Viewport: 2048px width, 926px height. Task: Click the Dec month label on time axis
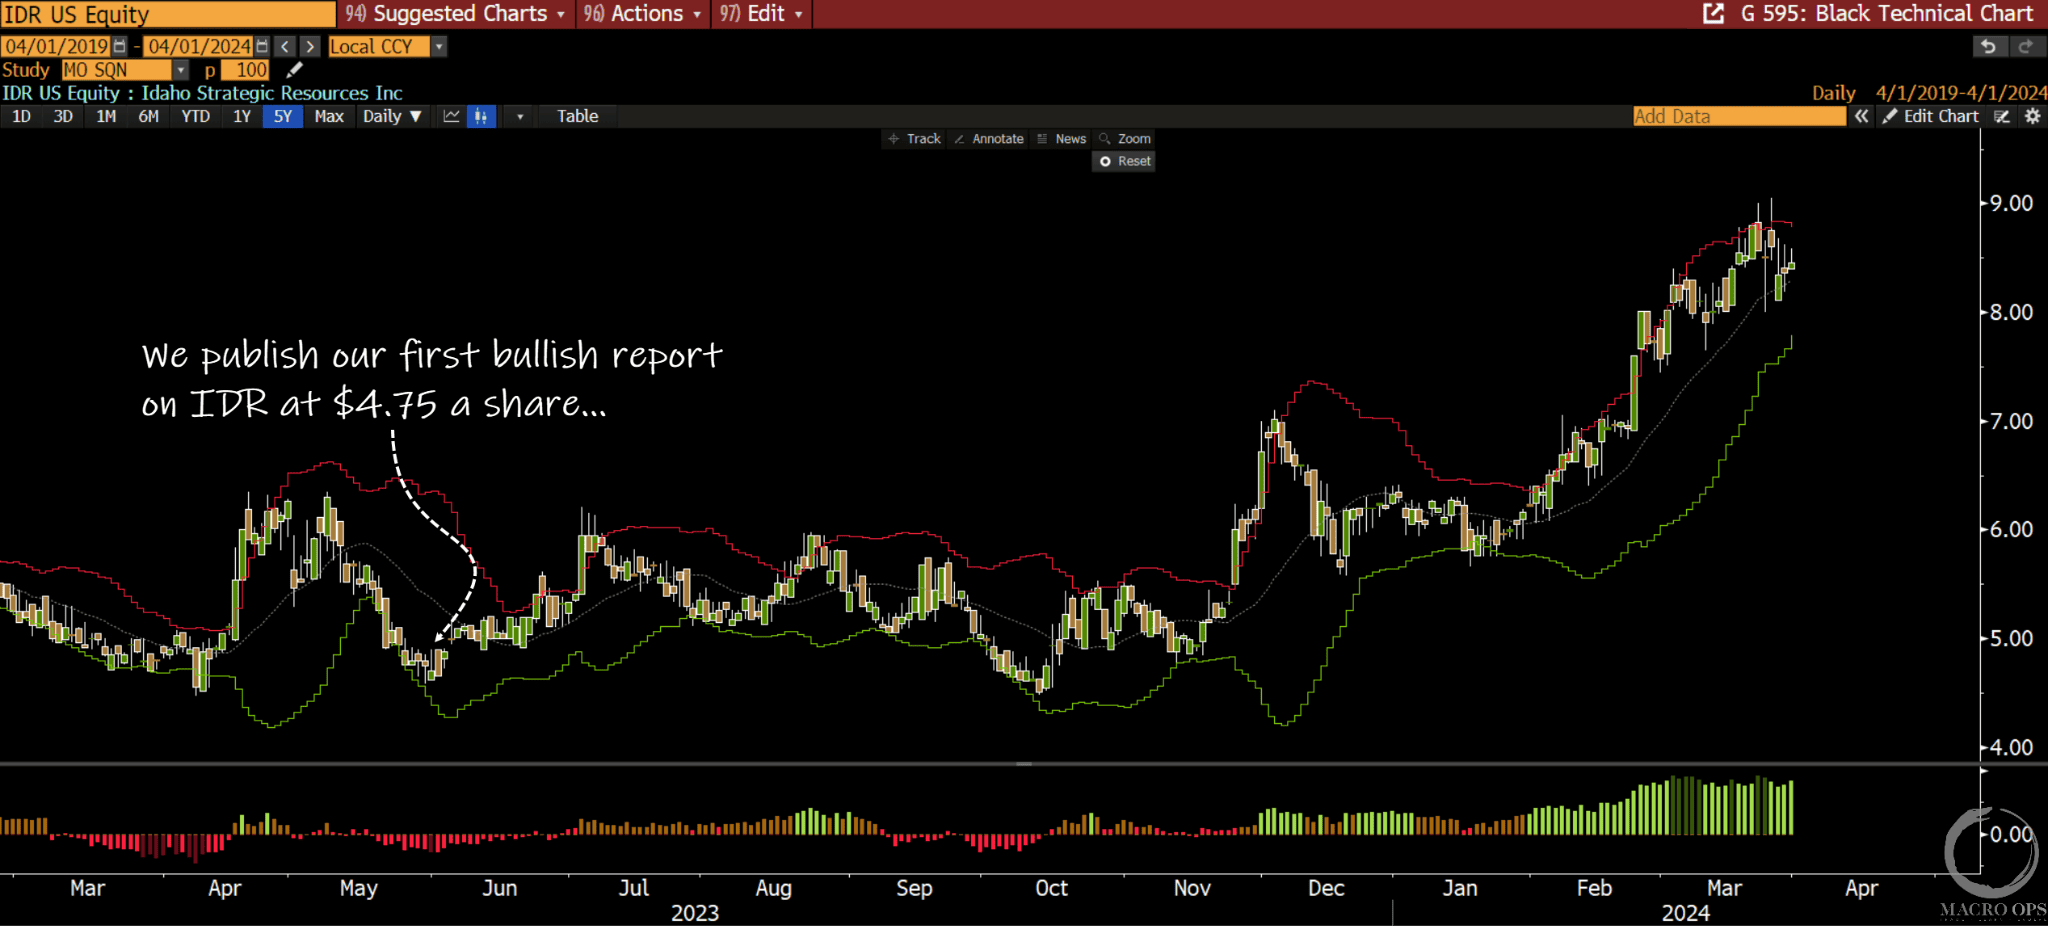point(1326,888)
